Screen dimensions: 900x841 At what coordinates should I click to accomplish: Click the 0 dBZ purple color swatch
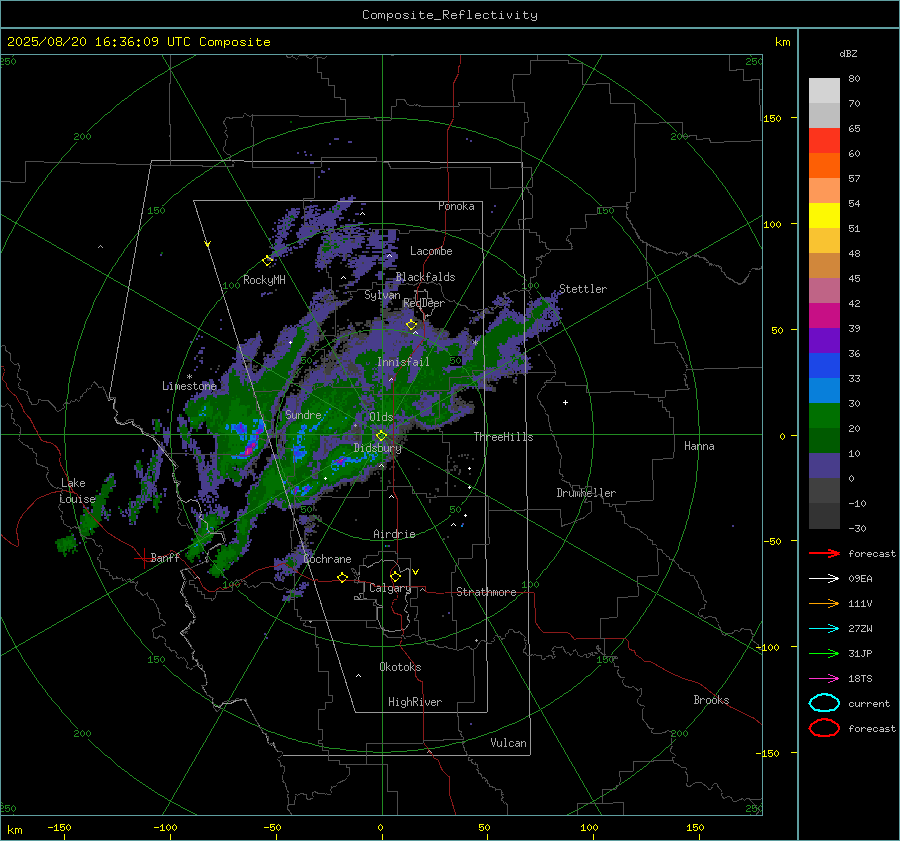click(824, 465)
